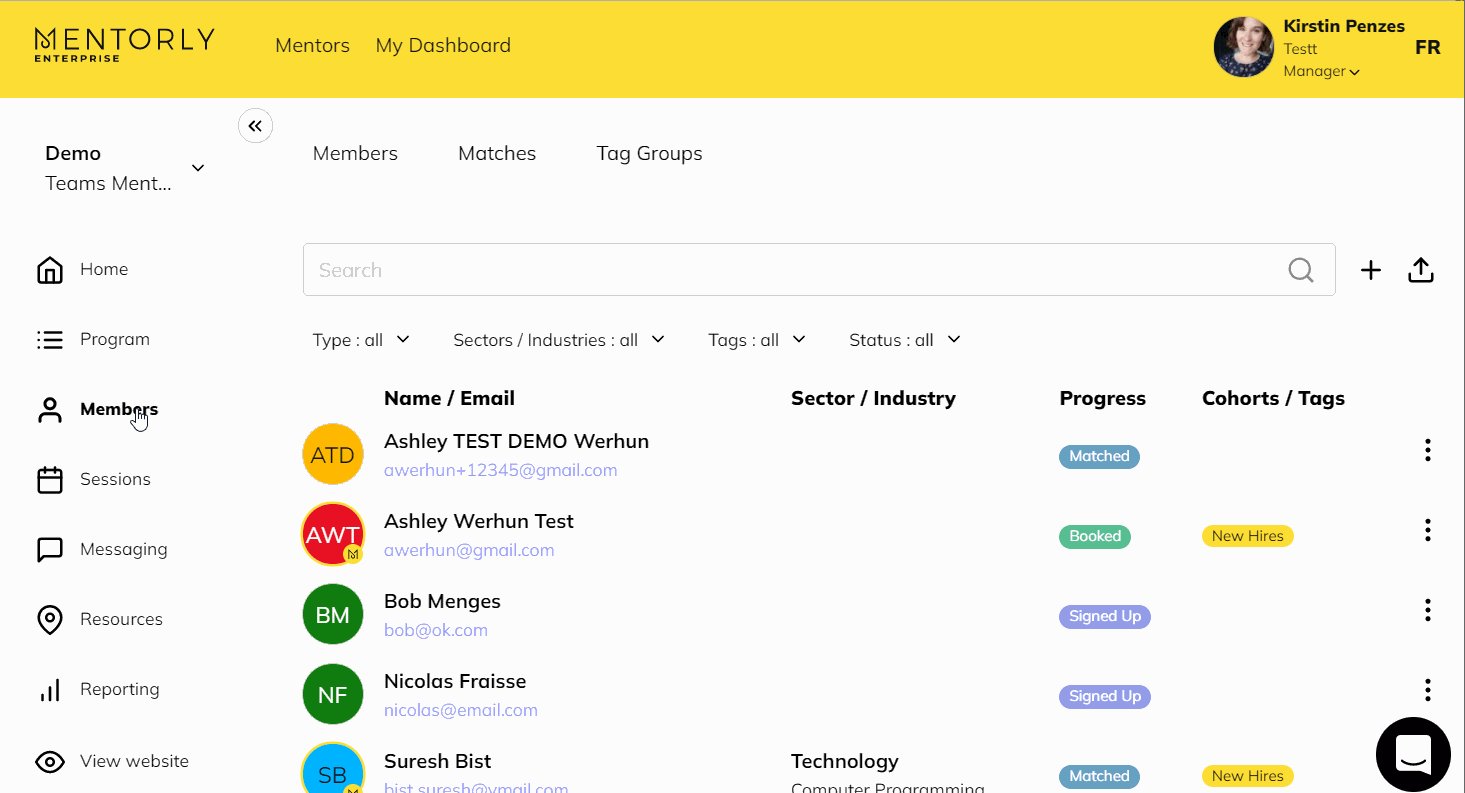Open three-dot menu for Nicolas Fraisse
This screenshot has height=793, width=1465.
pos(1427,690)
